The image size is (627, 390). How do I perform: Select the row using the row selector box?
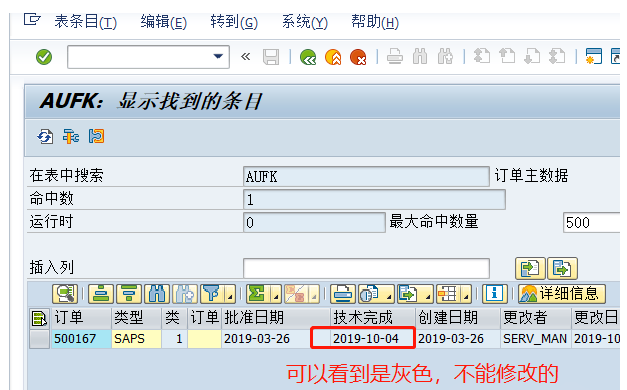coord(40,339)
